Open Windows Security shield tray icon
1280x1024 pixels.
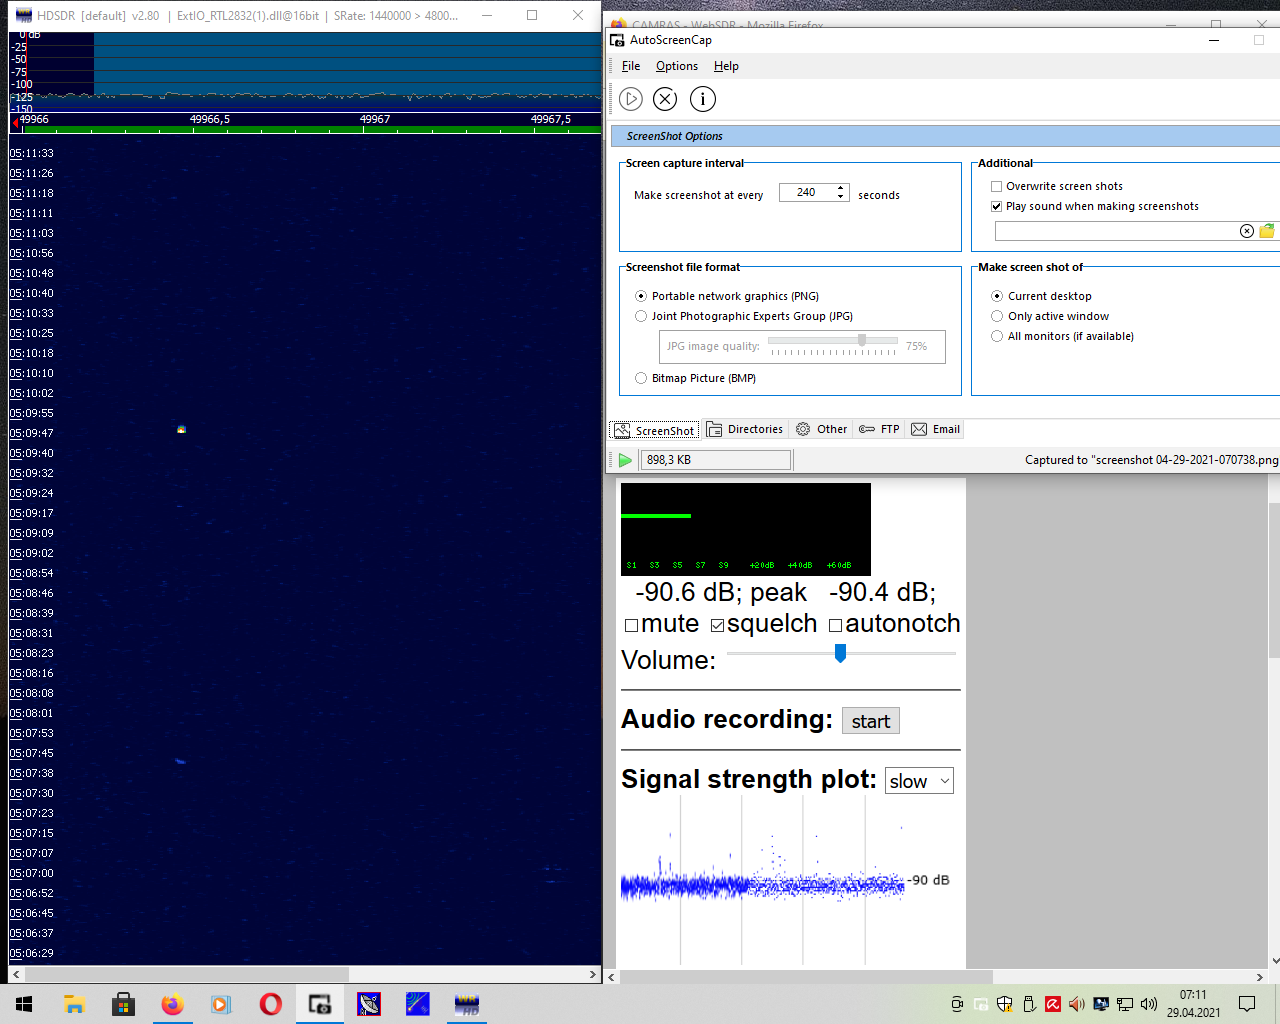click(x=1005, y=1004)
